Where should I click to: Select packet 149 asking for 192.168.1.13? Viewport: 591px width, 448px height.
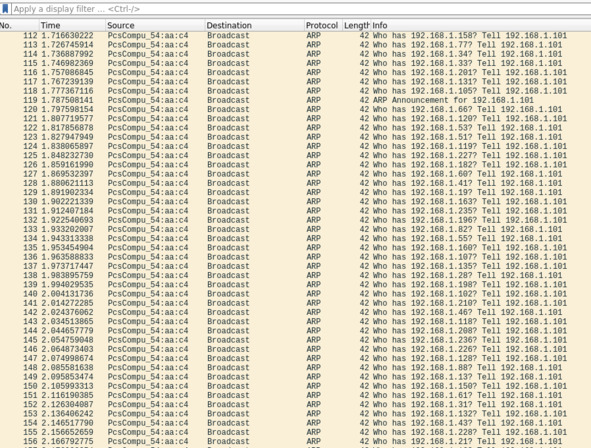coord(296,377)
